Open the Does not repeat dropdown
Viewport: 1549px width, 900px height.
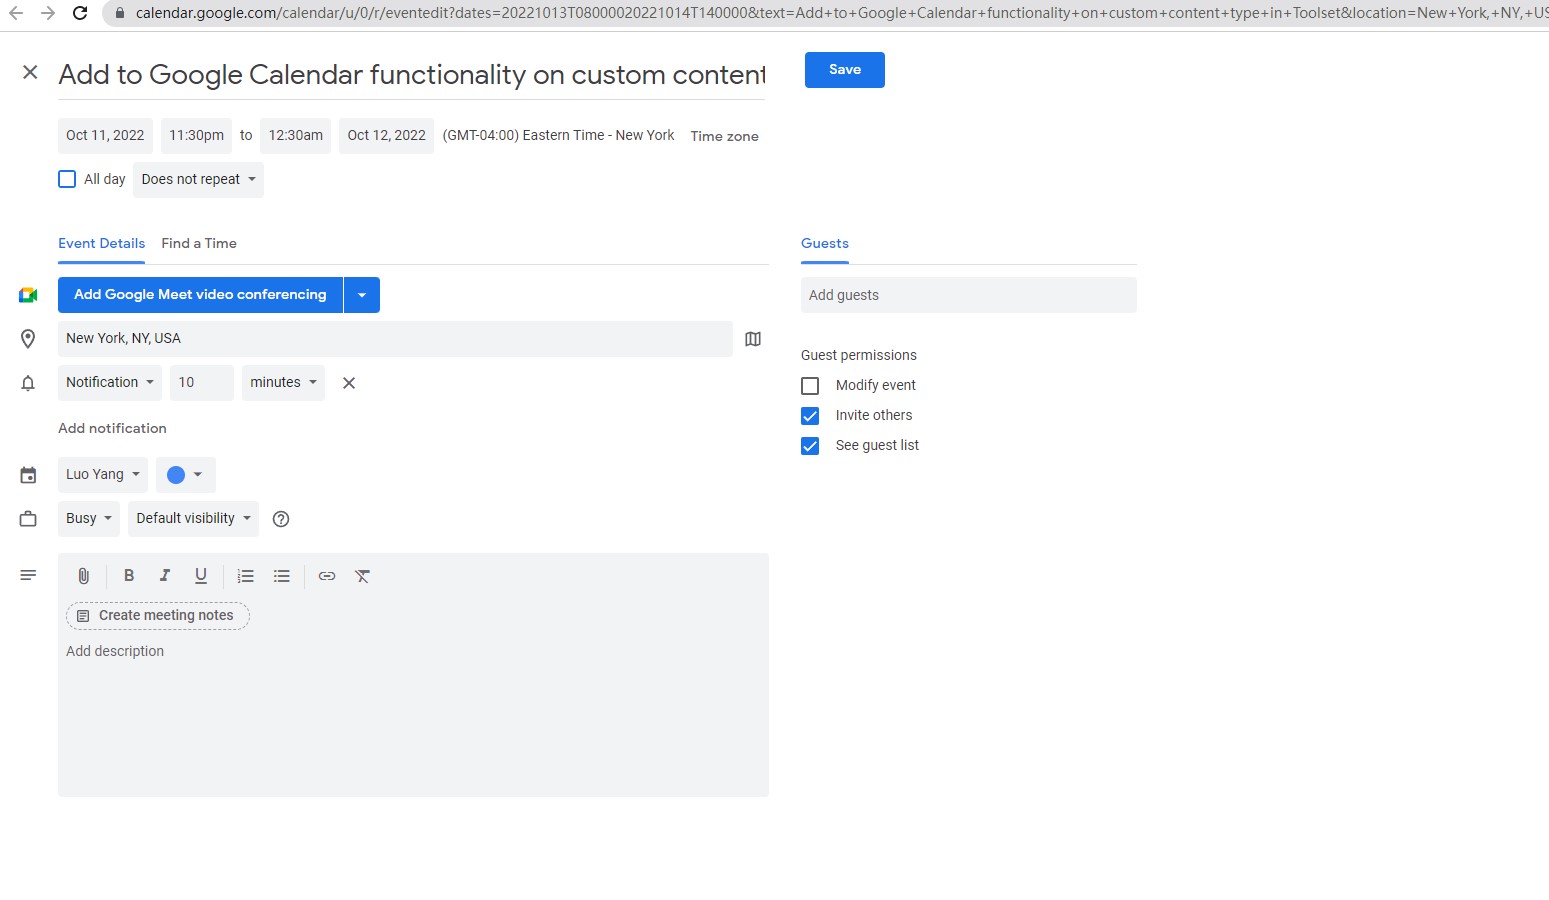click(x=198, y=180)
